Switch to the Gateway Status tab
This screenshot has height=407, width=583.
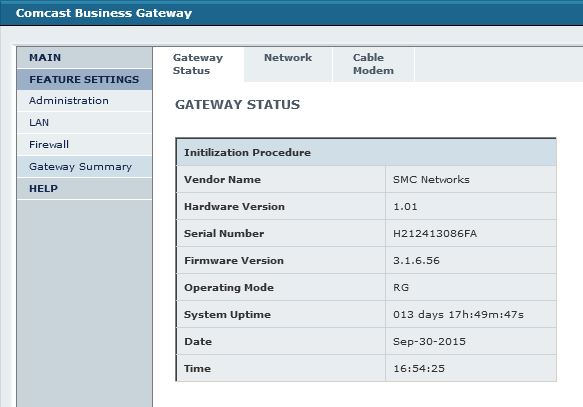198,64
